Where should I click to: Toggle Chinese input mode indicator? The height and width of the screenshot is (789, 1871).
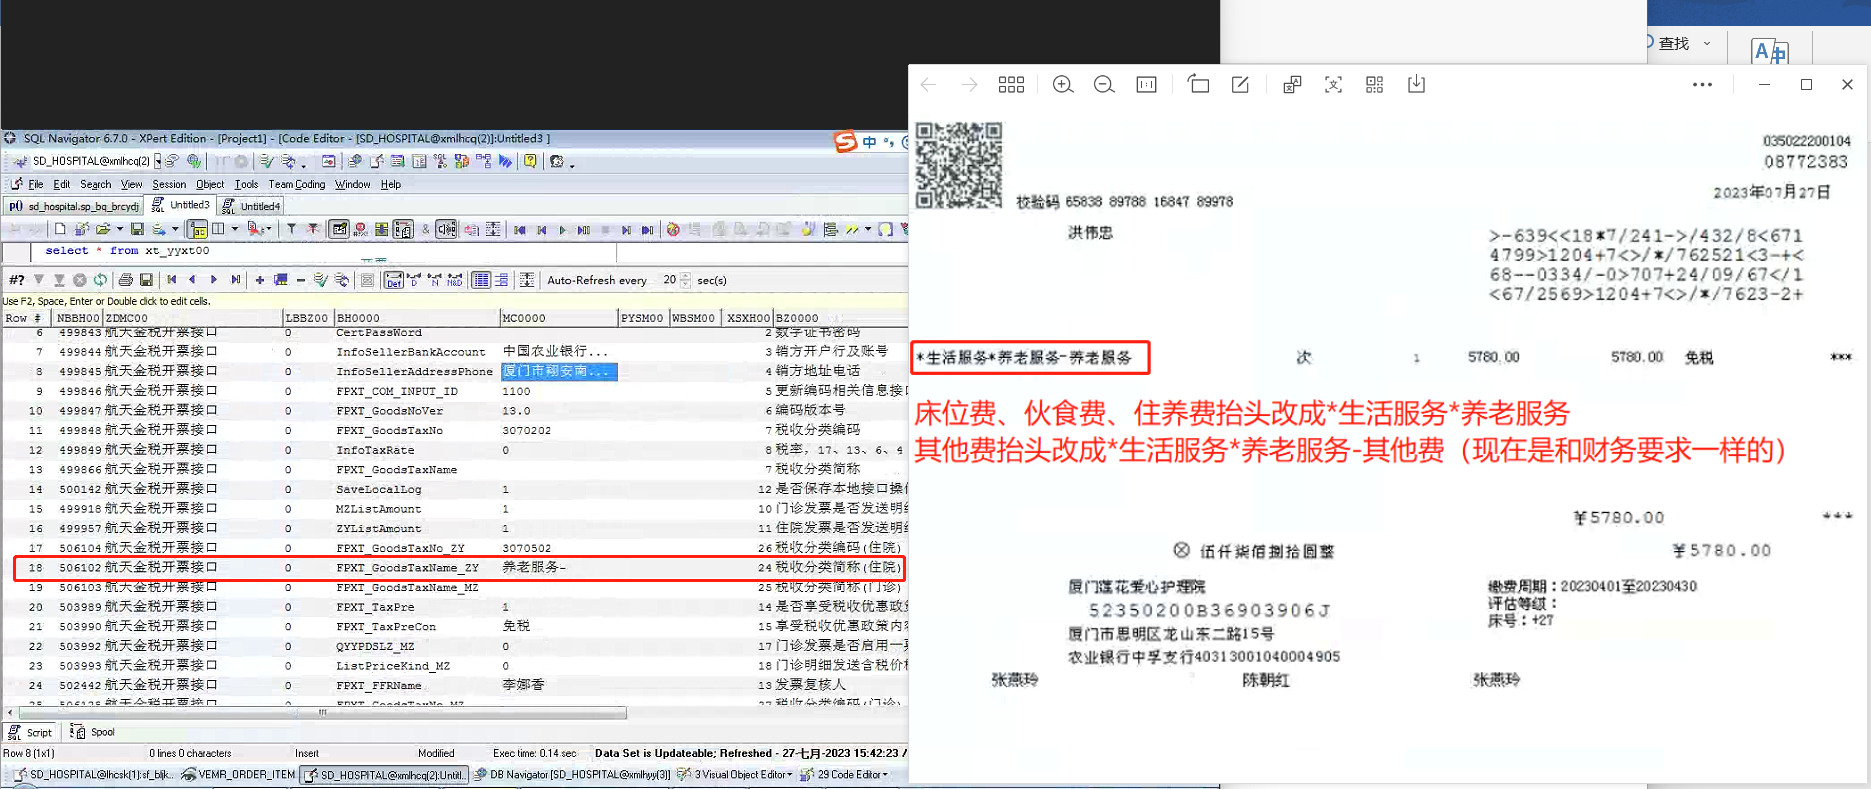click(x=869, y=143)
